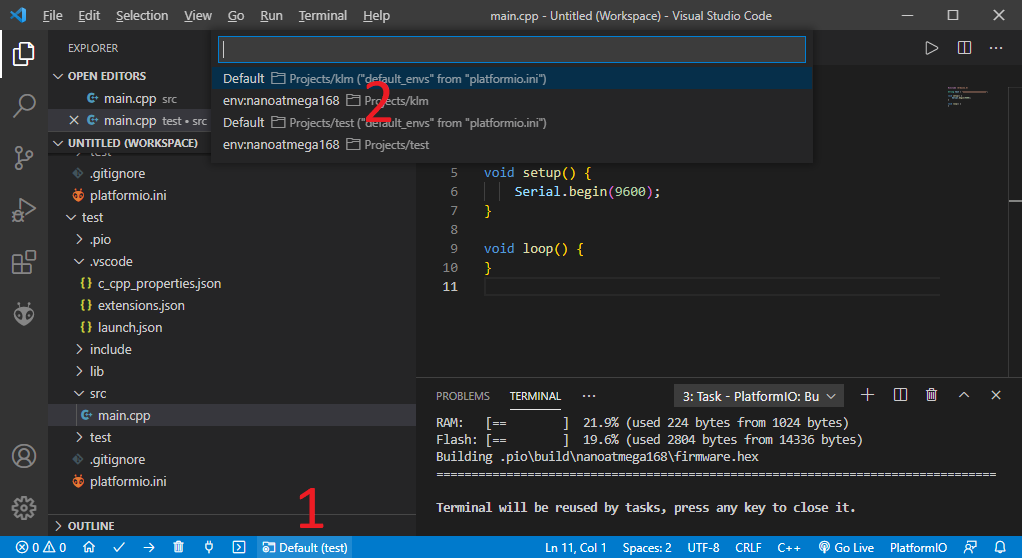Viewport: 1022px width, 558px height.
Task: Maximize the terminal panel size
Action: point(964,395)
